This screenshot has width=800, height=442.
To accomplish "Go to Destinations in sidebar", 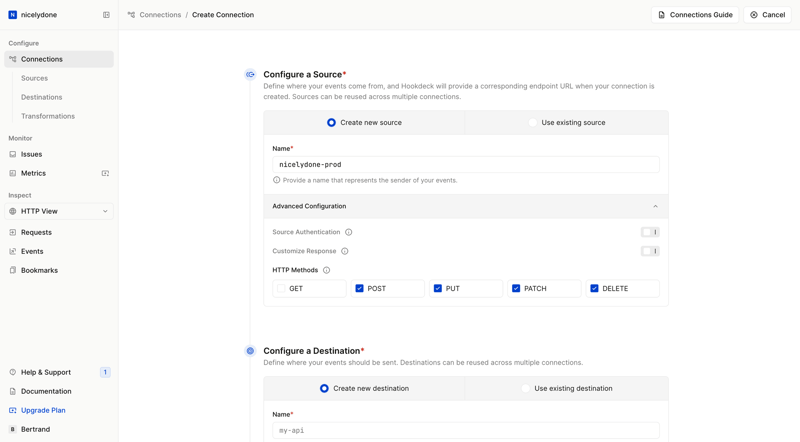I will pos(41,97).
